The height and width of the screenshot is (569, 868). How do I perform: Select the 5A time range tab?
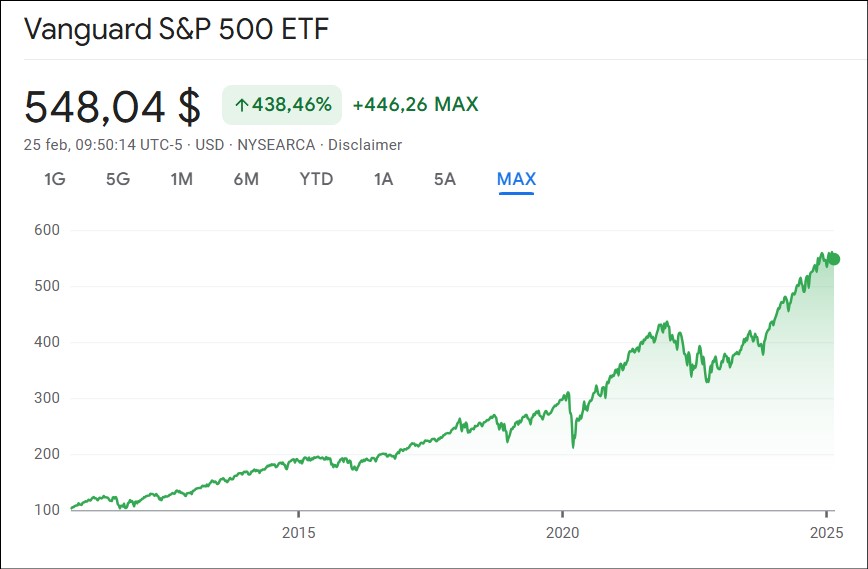(x=445, y=179)
